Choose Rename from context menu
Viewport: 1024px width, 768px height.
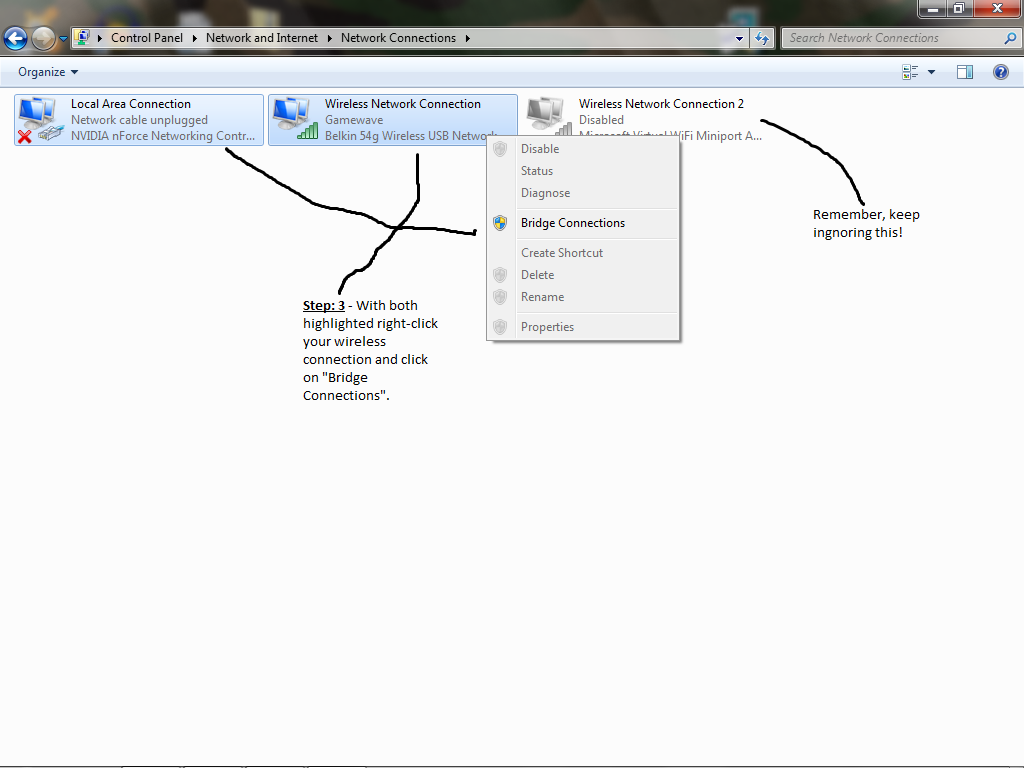[x=583, y=297]
